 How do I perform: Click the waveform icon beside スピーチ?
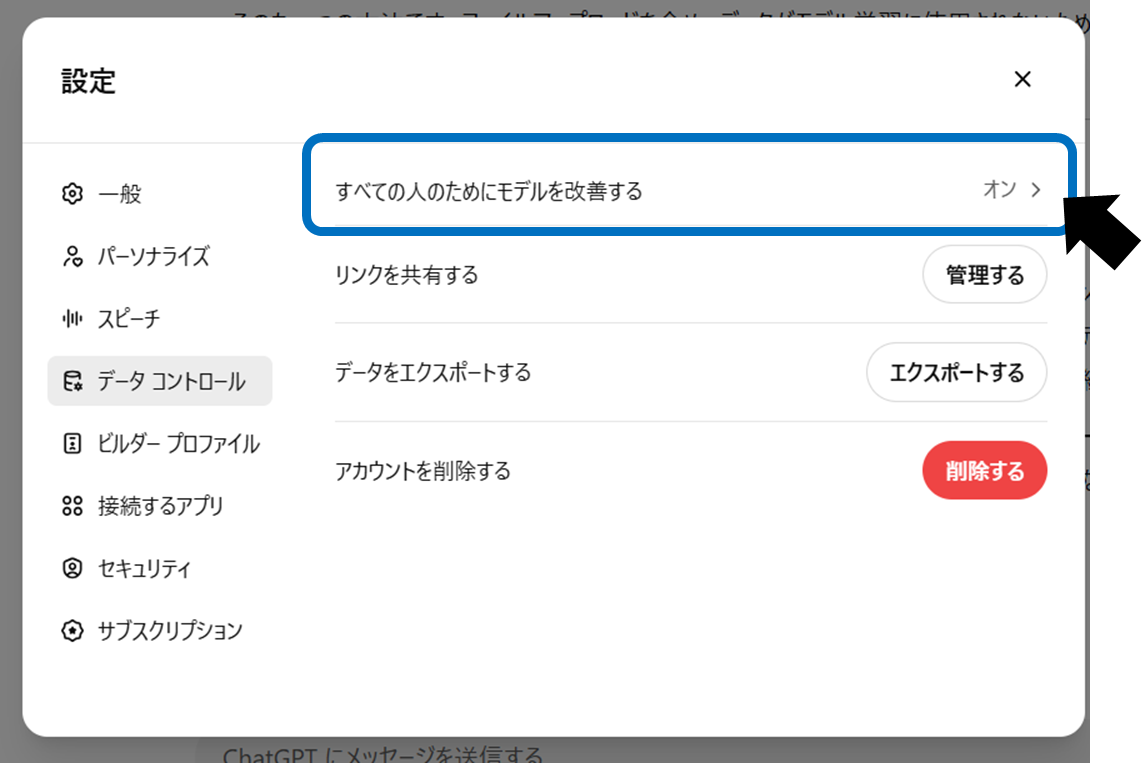coord(72,319)
